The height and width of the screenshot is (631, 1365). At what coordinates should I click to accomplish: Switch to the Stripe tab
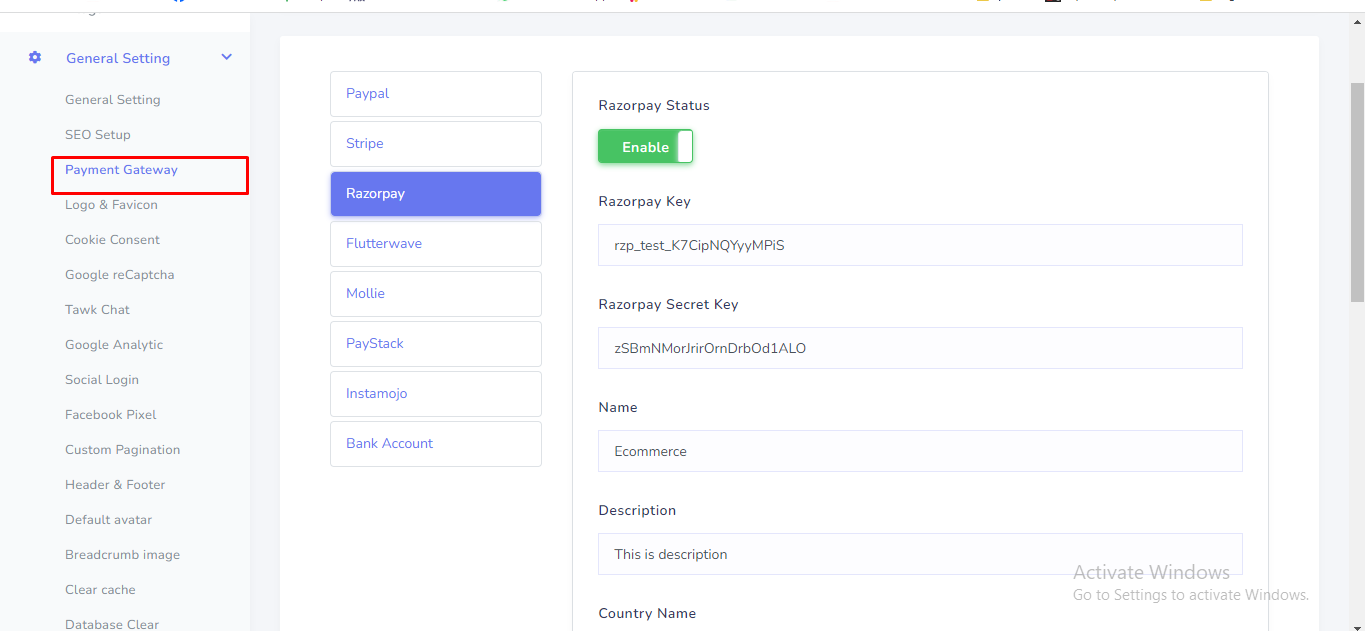pos(435,144)
